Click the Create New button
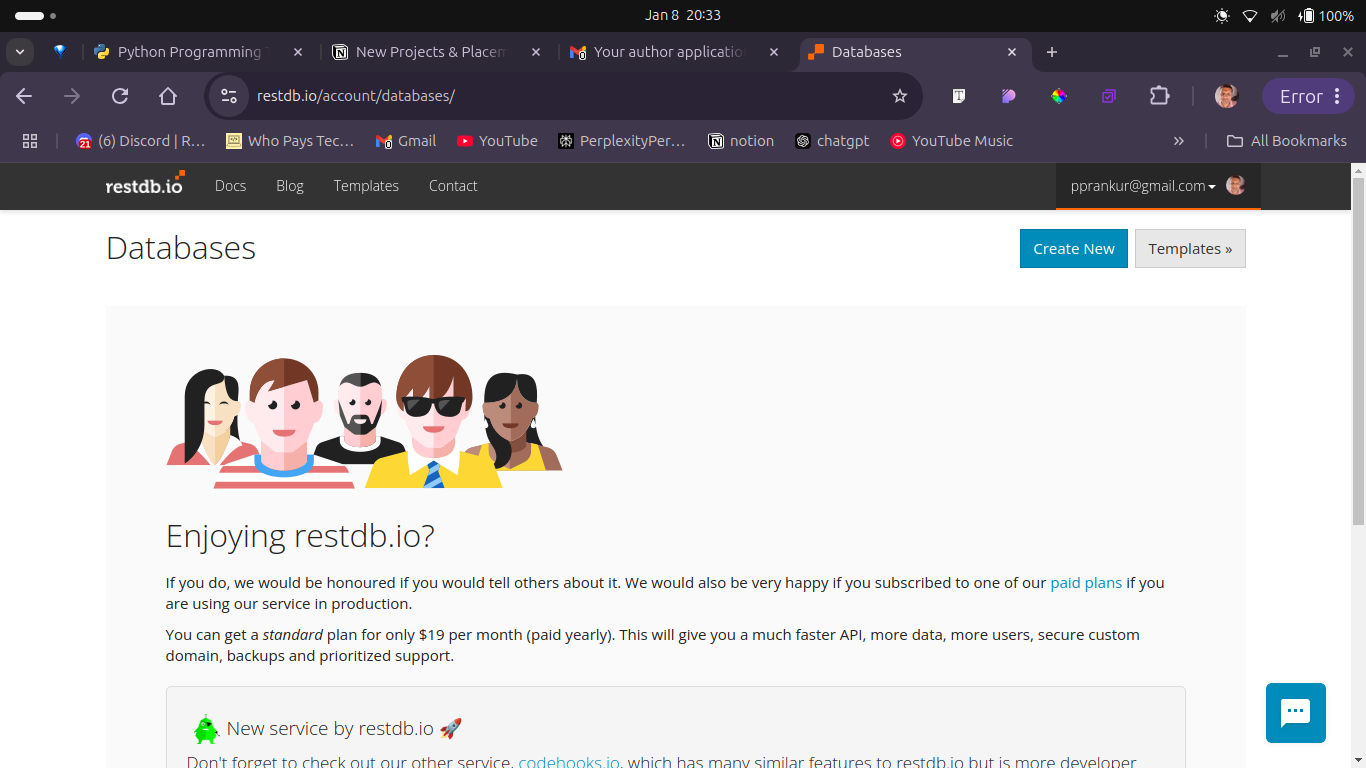 pyautogui.click(x=1074, y=249)
